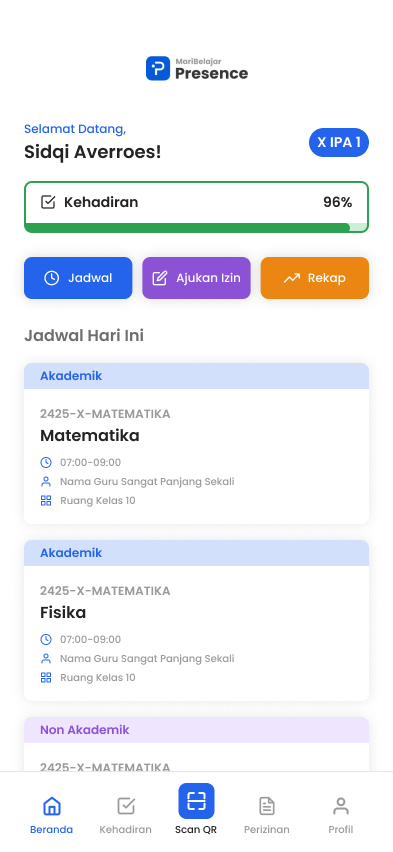Tap the Ajukan Izin purple button
This screenshot has width=393, height=852.
pyautogui.click(x=196, y=278)
